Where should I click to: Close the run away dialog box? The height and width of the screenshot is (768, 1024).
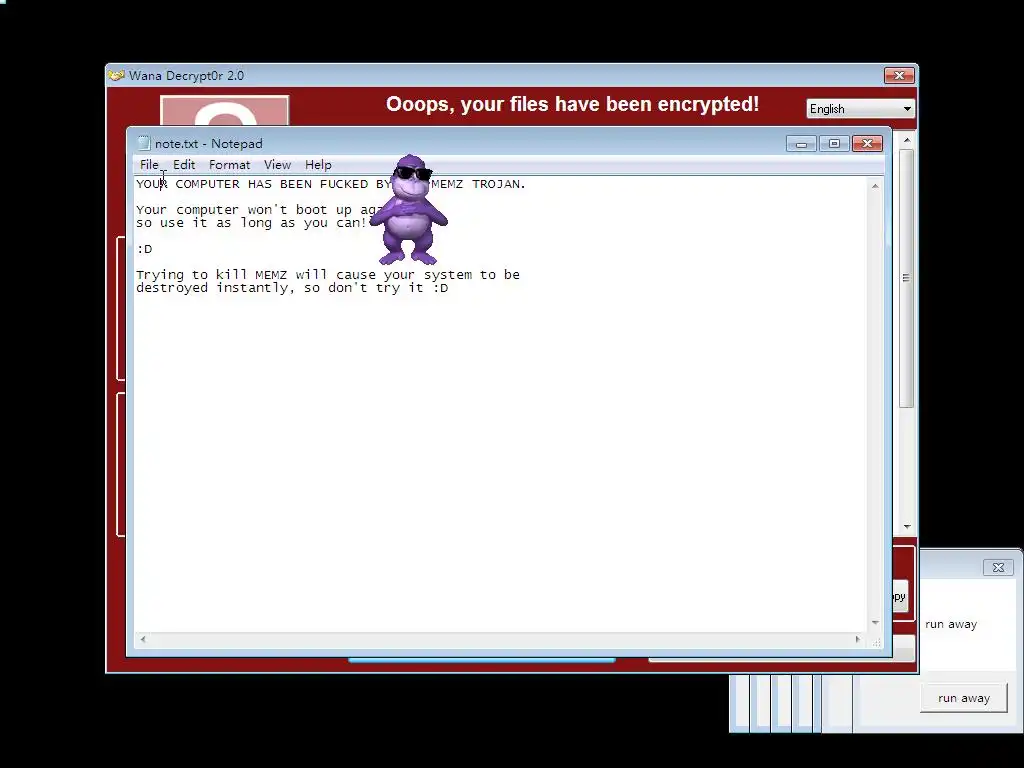[999, 568]
